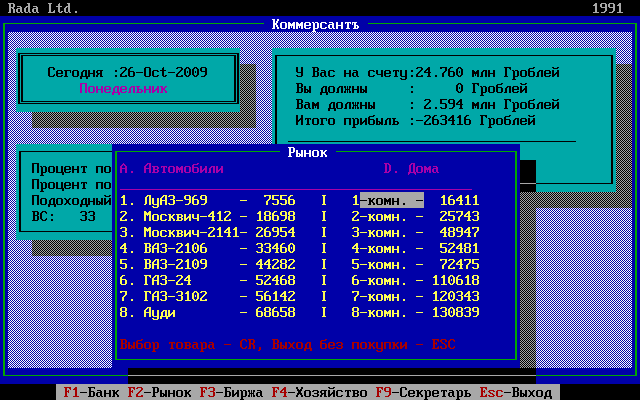640x400 pixels.
Task: Select the Ауди car row
Action: pyautogui.click(x=207, y=312)
